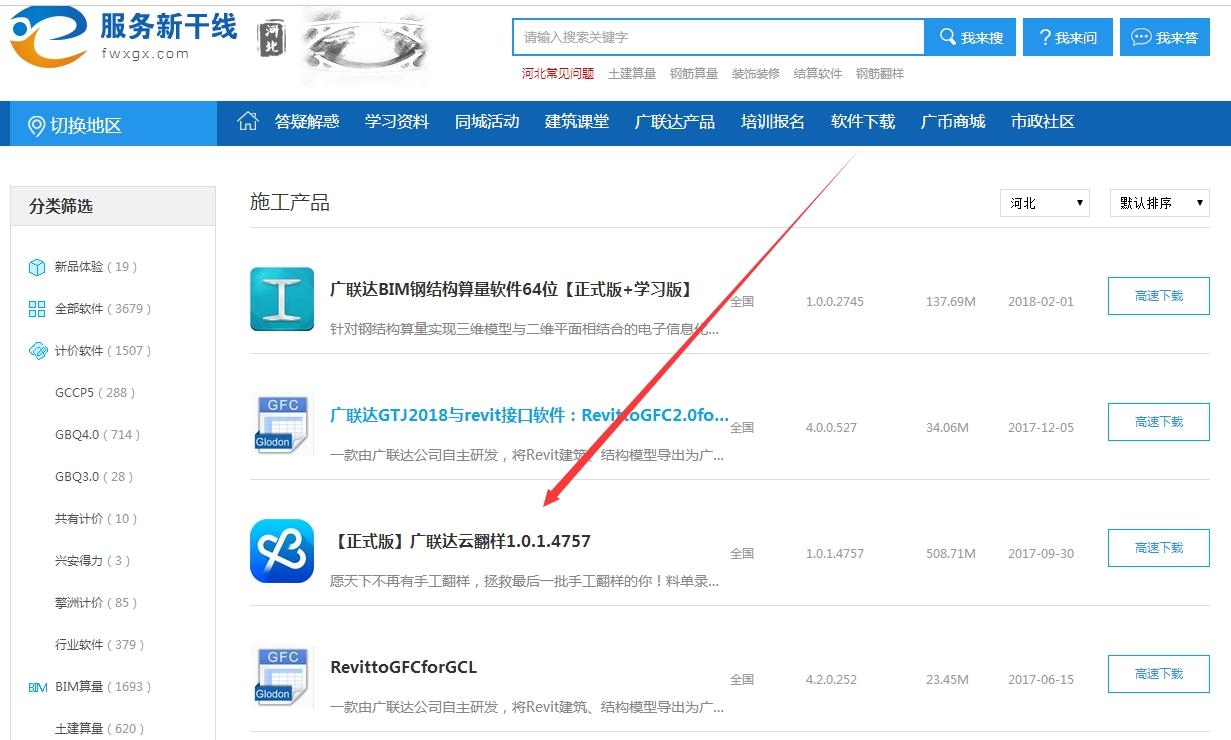Click the 508.71M file size text
Image resolution: width=1231 pixels, height=740 pixels.
coord(951,553)
